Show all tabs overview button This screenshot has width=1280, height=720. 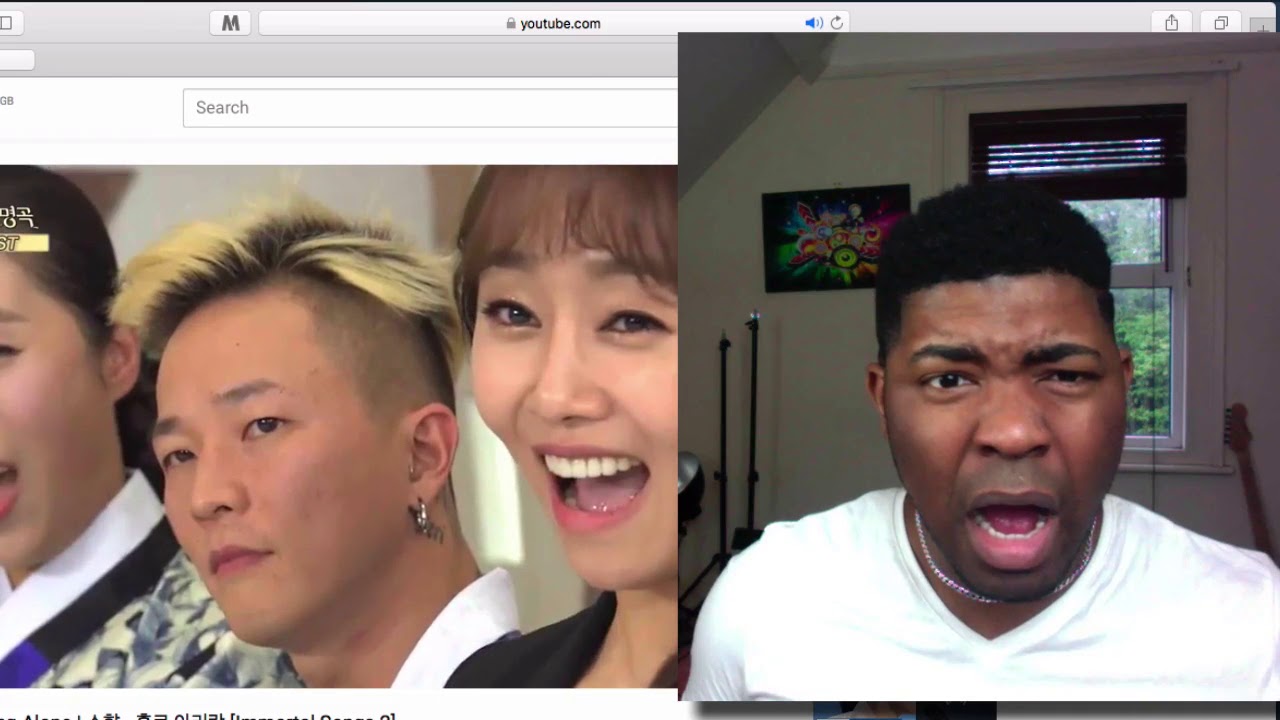[x=1221, y=23]
